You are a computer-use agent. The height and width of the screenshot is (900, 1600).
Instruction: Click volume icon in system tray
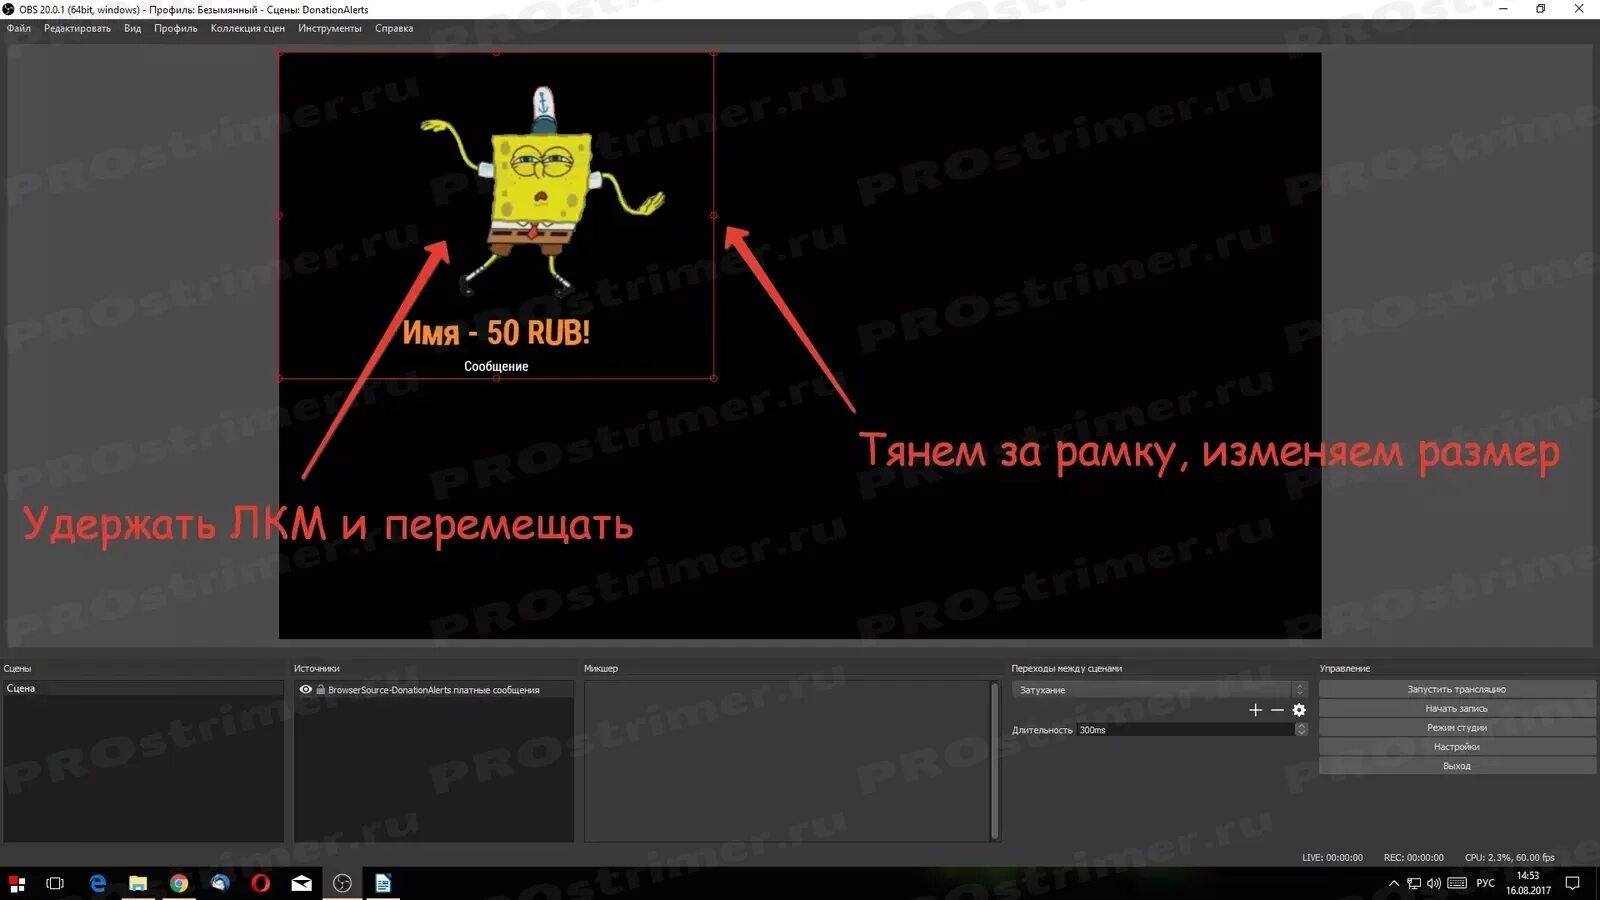[x=1434, y=883]
